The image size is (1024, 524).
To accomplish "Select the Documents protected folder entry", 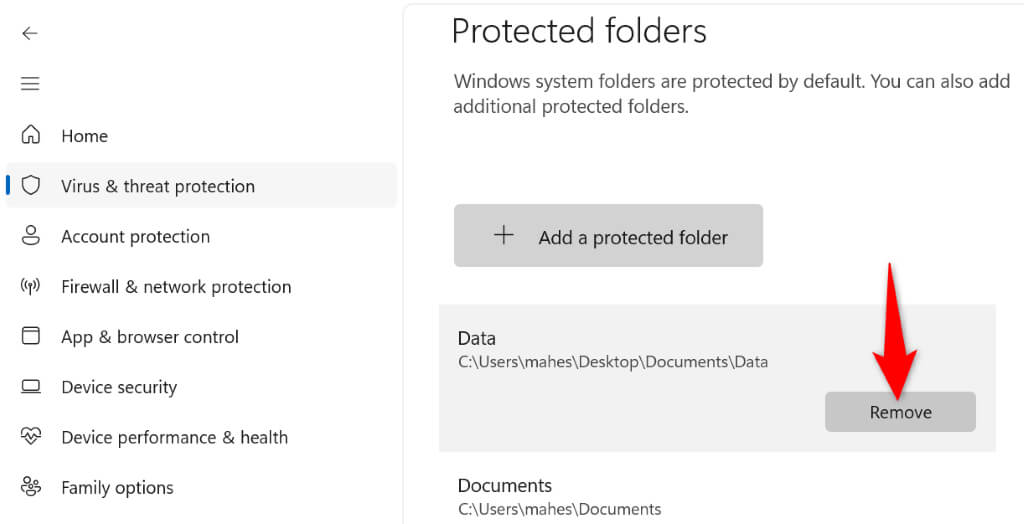I will click(x=559, y=496).
